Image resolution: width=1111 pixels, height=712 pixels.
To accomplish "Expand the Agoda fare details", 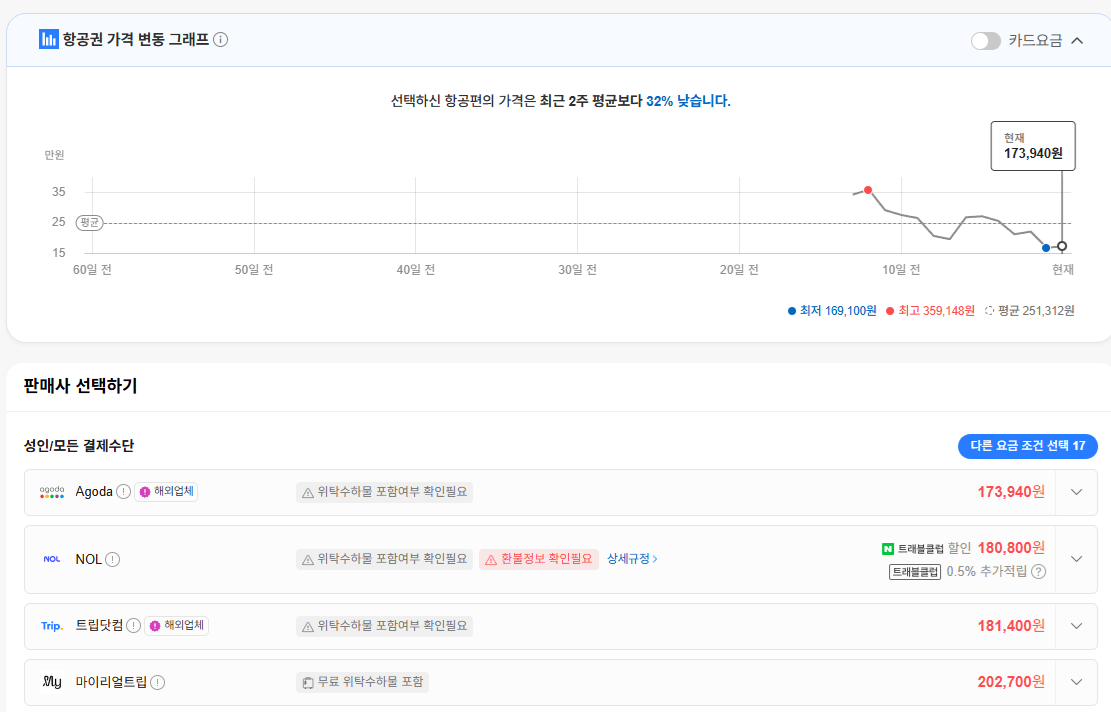I will 1076,491.
